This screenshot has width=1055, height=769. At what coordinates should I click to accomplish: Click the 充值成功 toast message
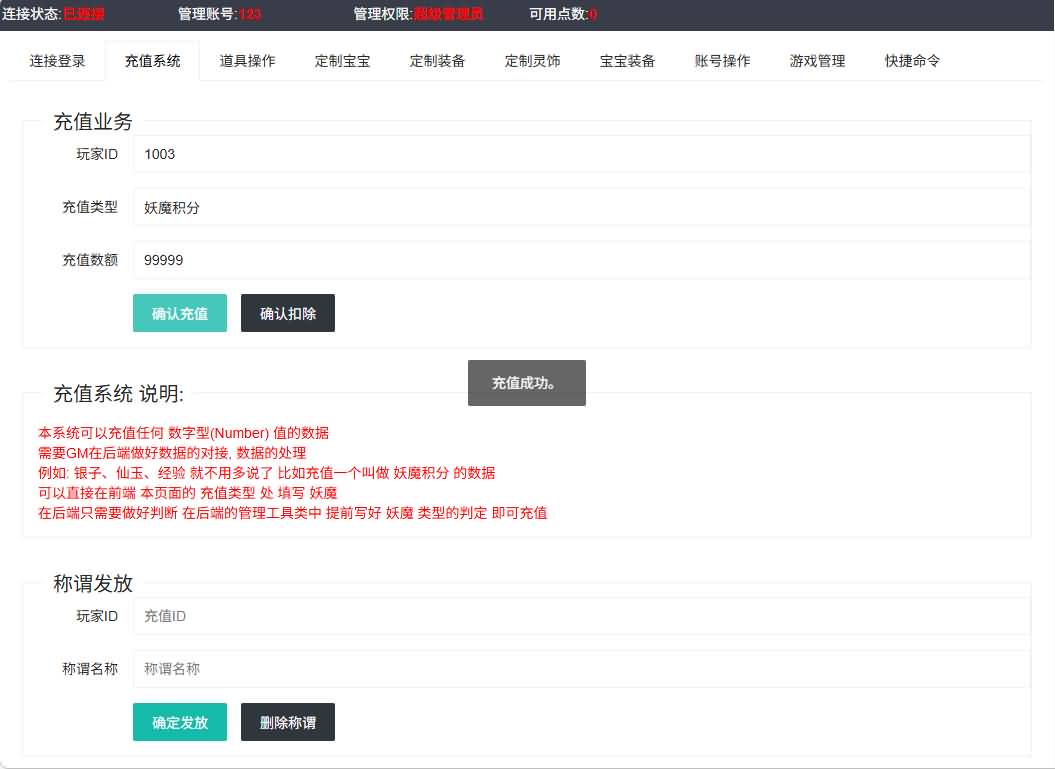pos(526,383)
